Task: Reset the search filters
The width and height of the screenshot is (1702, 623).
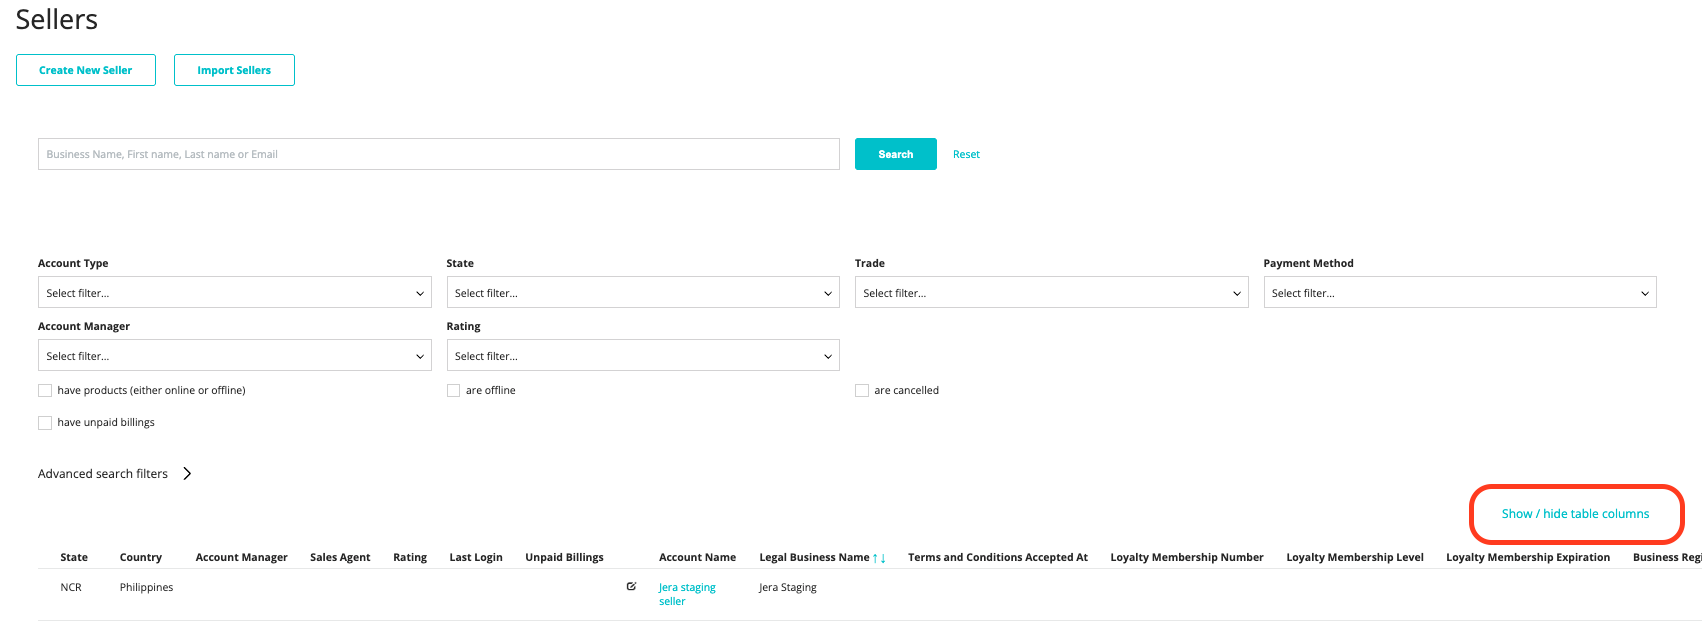Action: (x=966, y=154)
